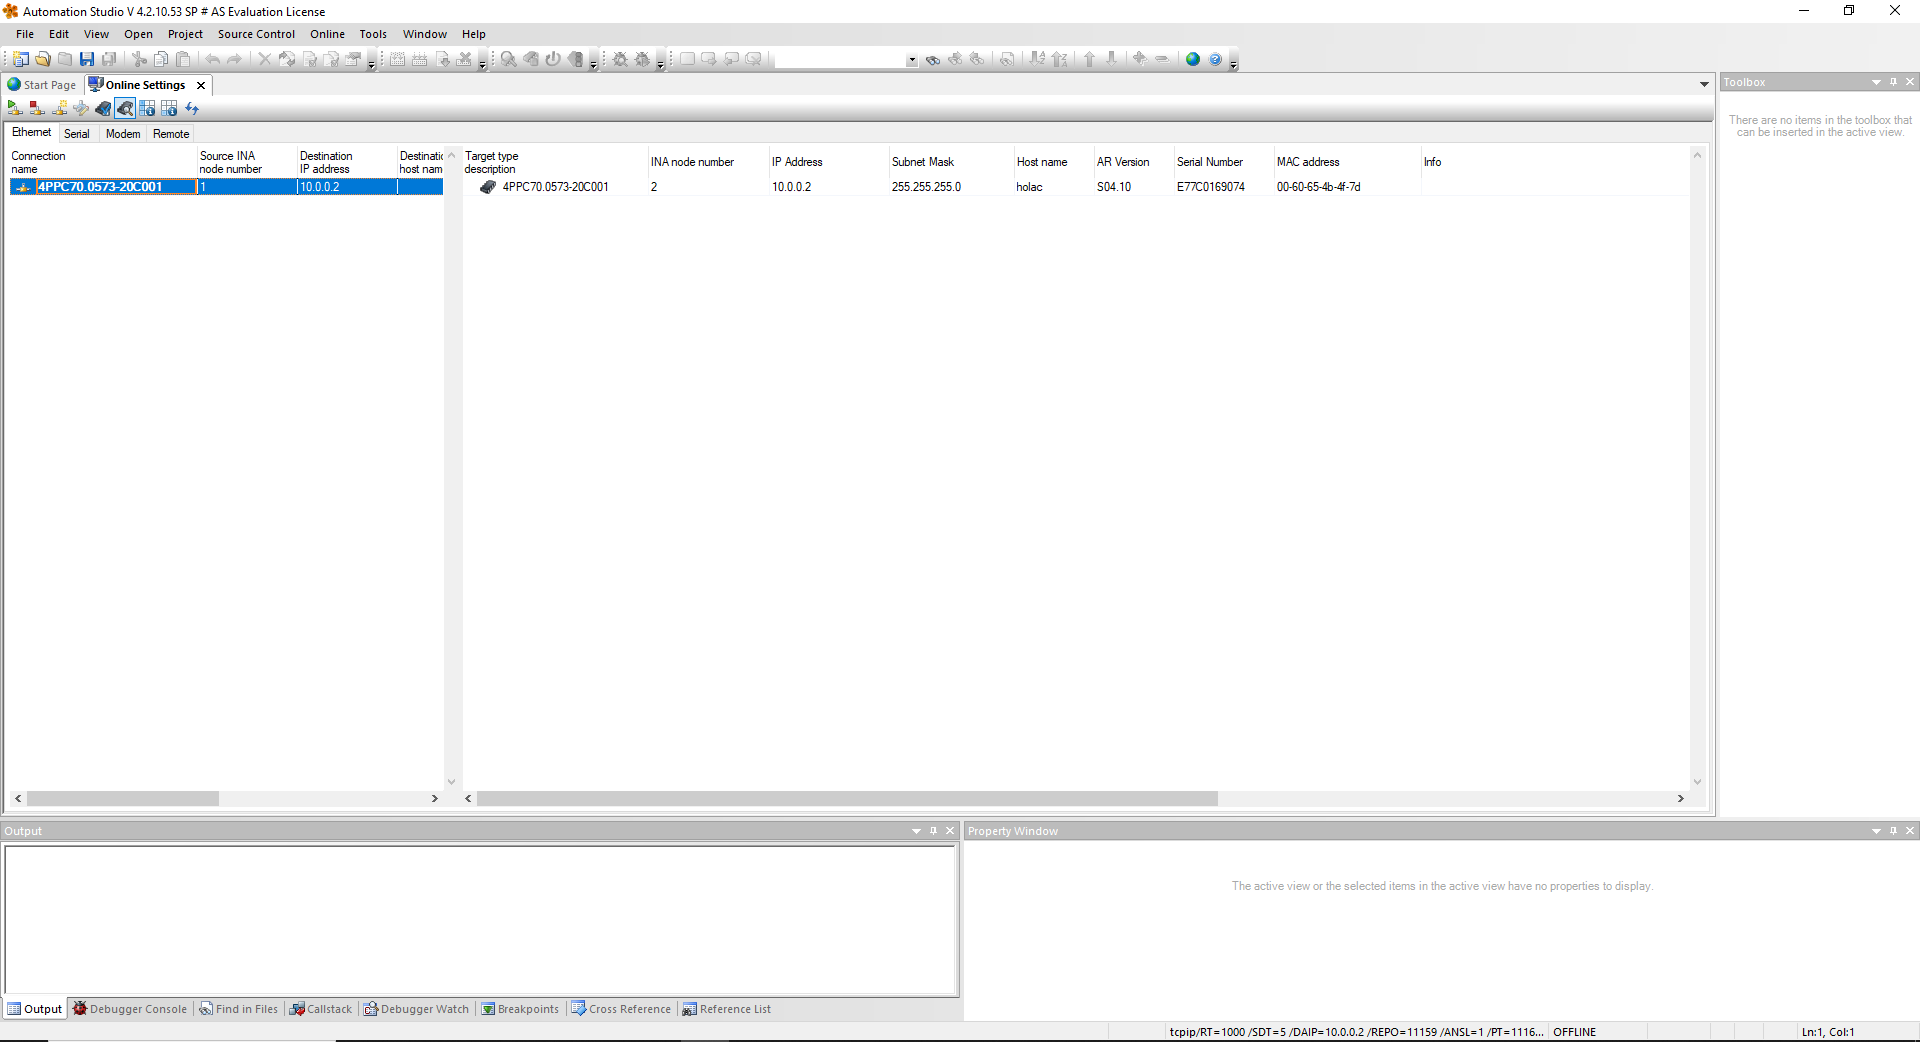Click the Cut scissors icon
Viewport: 1920px width, 1042px height.
140,59
